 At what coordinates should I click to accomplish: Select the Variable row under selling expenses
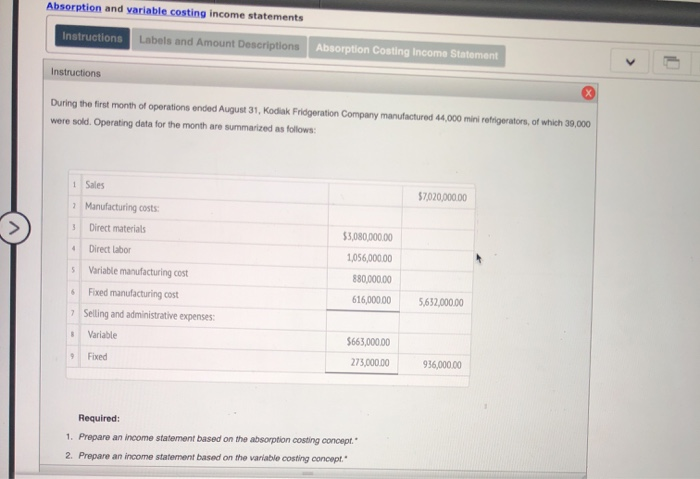[x=102, y=335]
